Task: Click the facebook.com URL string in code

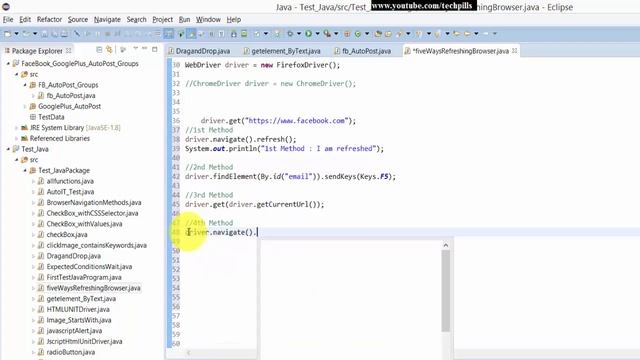Action: 298,121
